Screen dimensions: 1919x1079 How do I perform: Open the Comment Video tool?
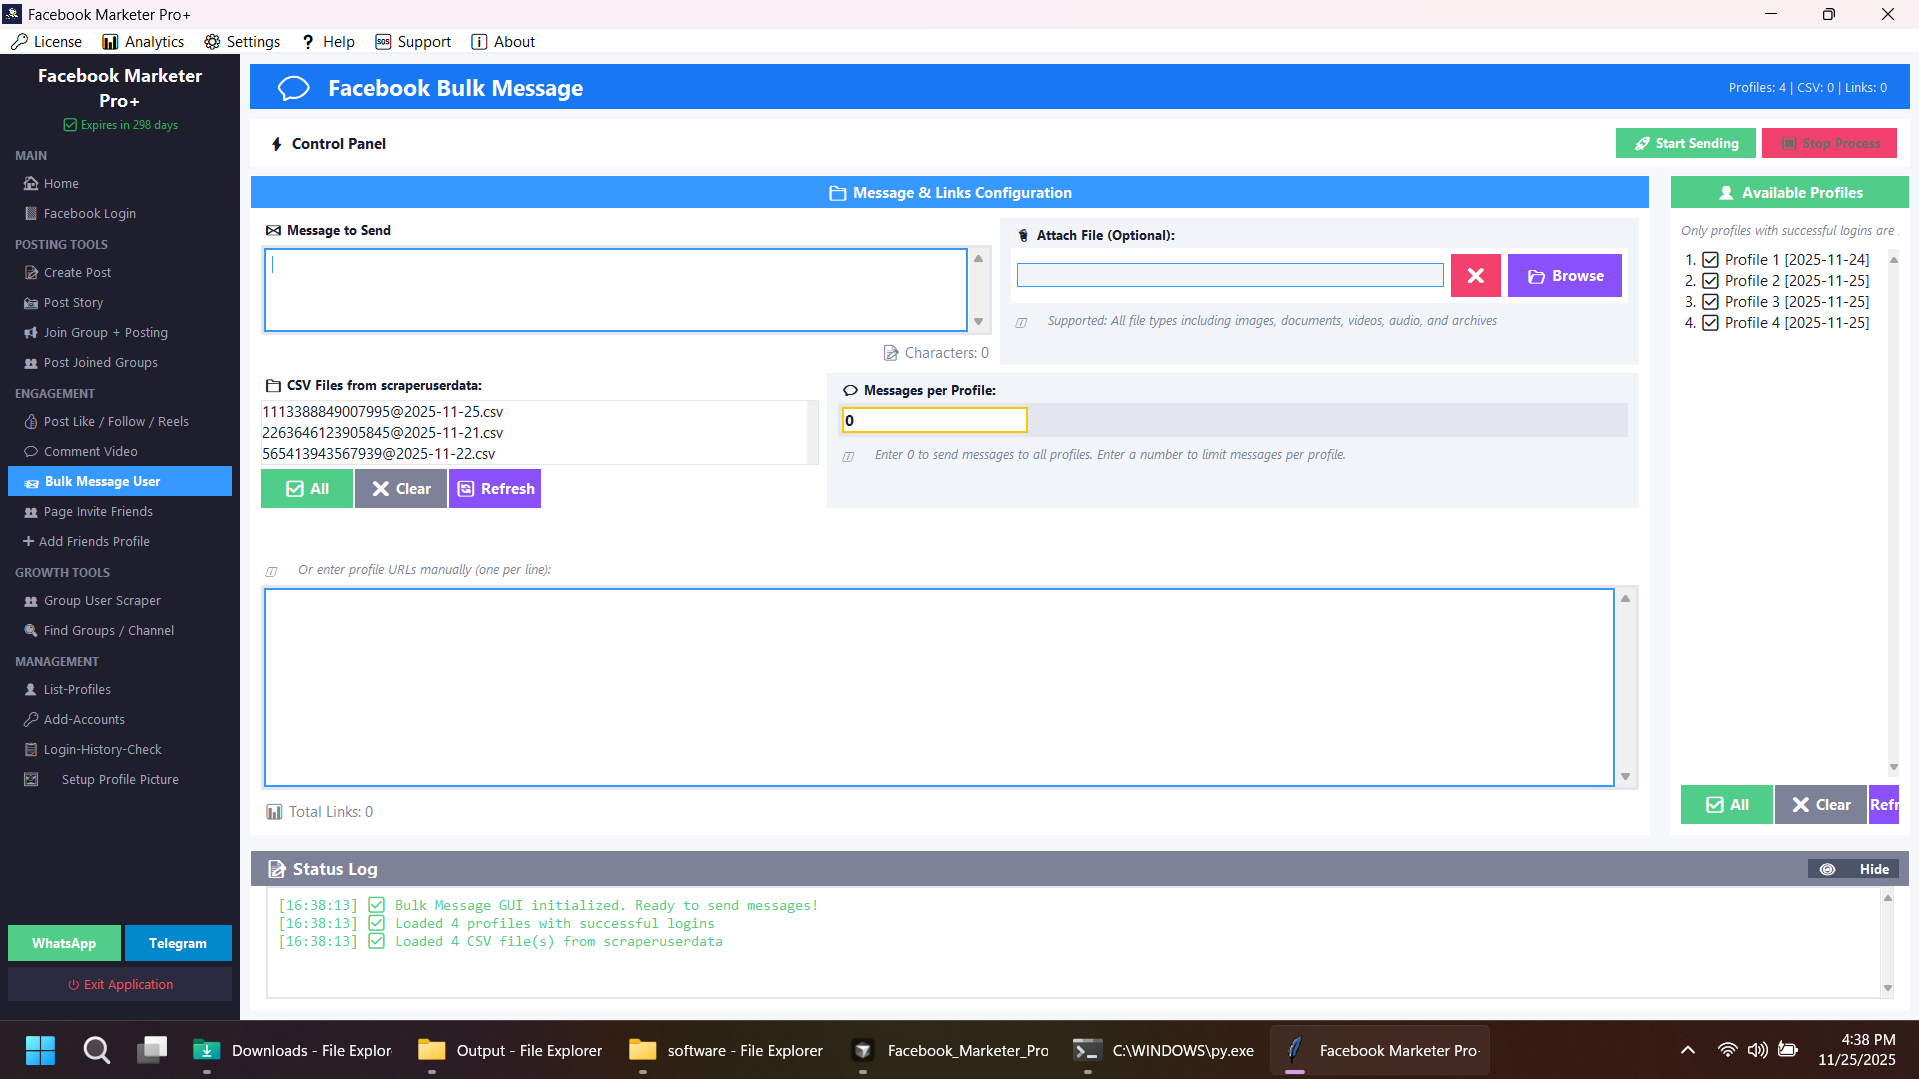click(90, 451)
